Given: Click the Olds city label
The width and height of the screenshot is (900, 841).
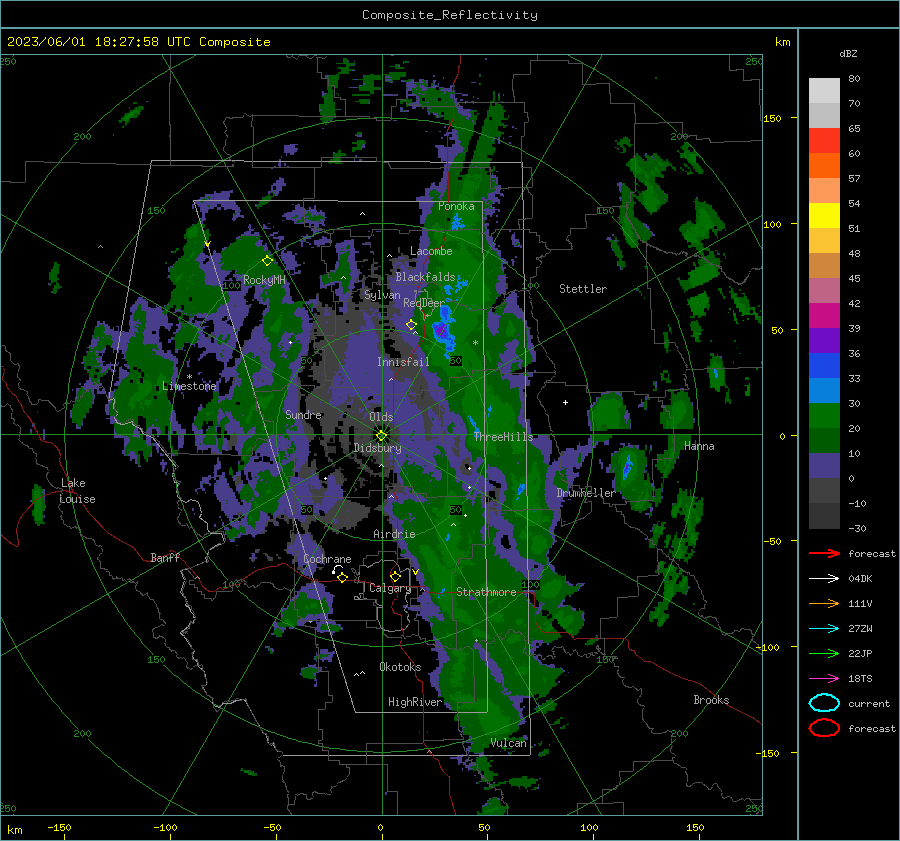Looking at the screenshot, I should 381,417.
